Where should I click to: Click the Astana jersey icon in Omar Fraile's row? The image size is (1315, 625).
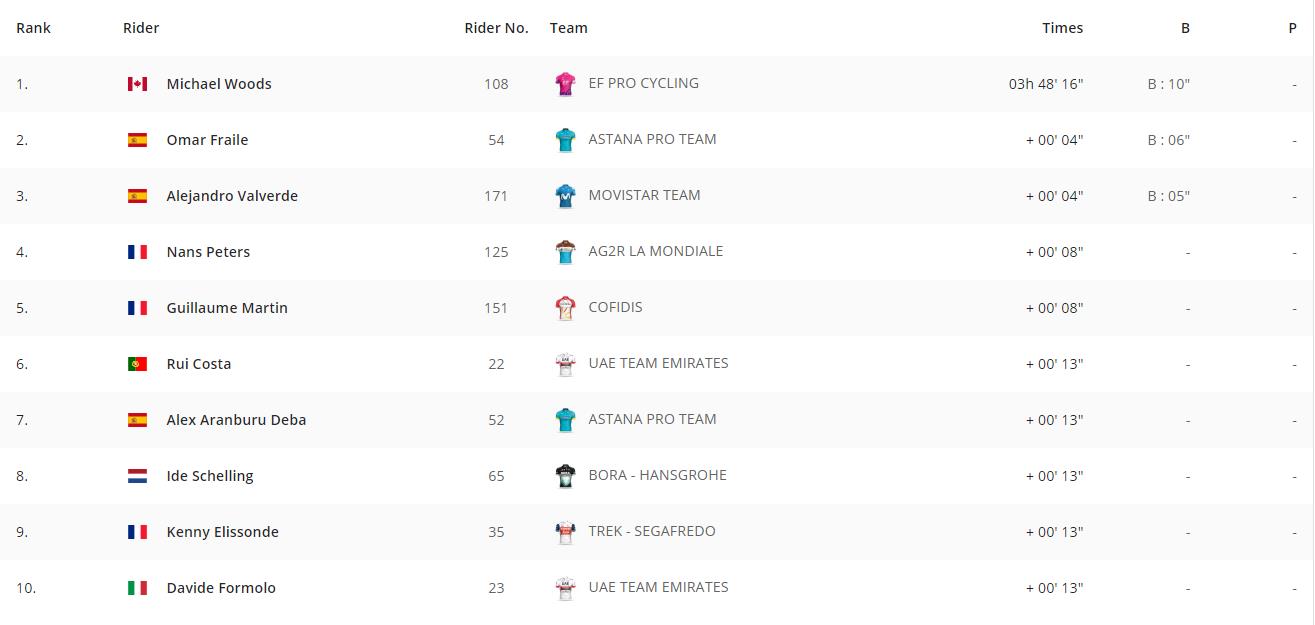tap(565, 140)
